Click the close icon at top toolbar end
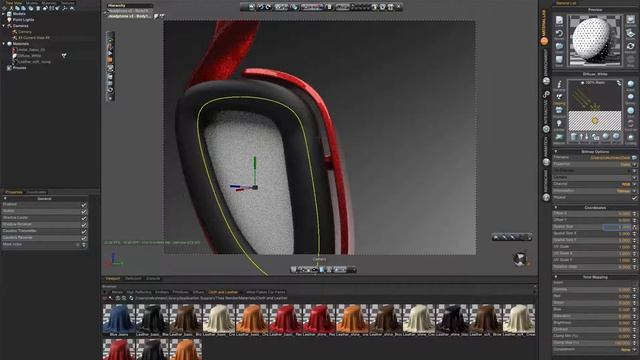 click(399, 7)
